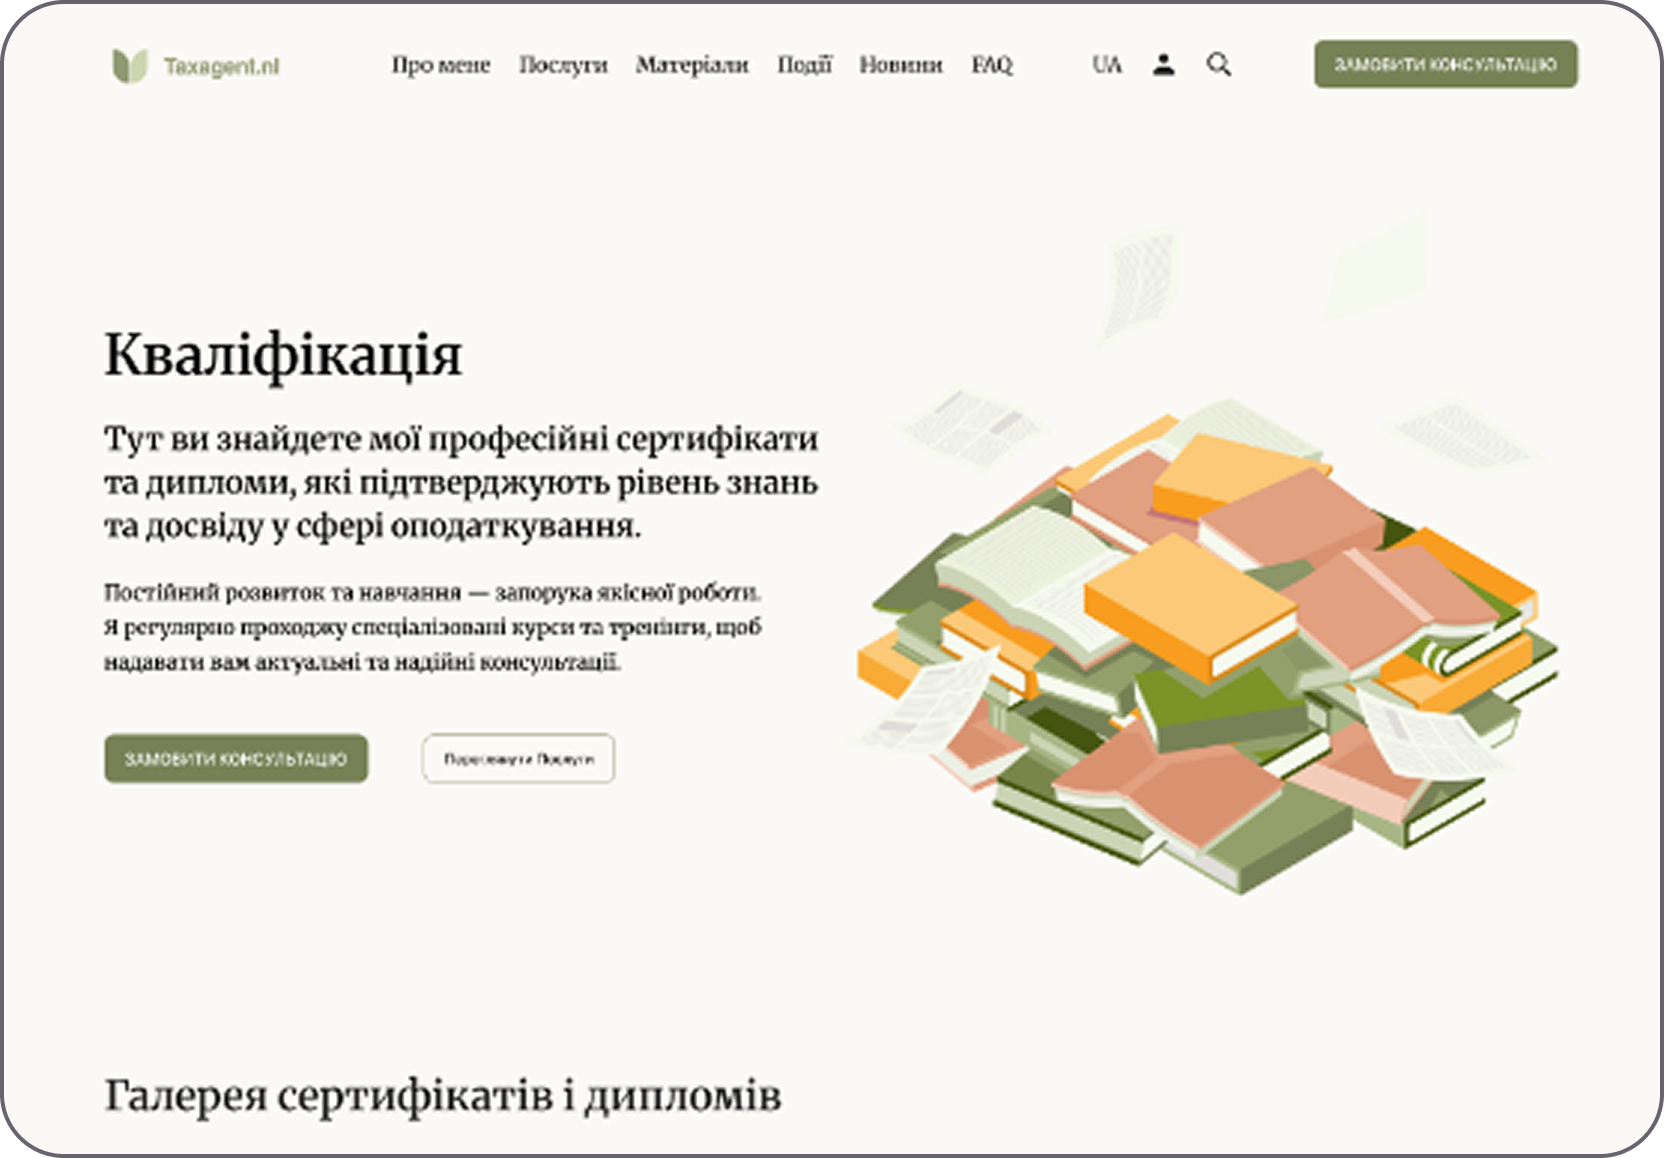Navigate to the Події section
1664x1158 pixels.
804,65
